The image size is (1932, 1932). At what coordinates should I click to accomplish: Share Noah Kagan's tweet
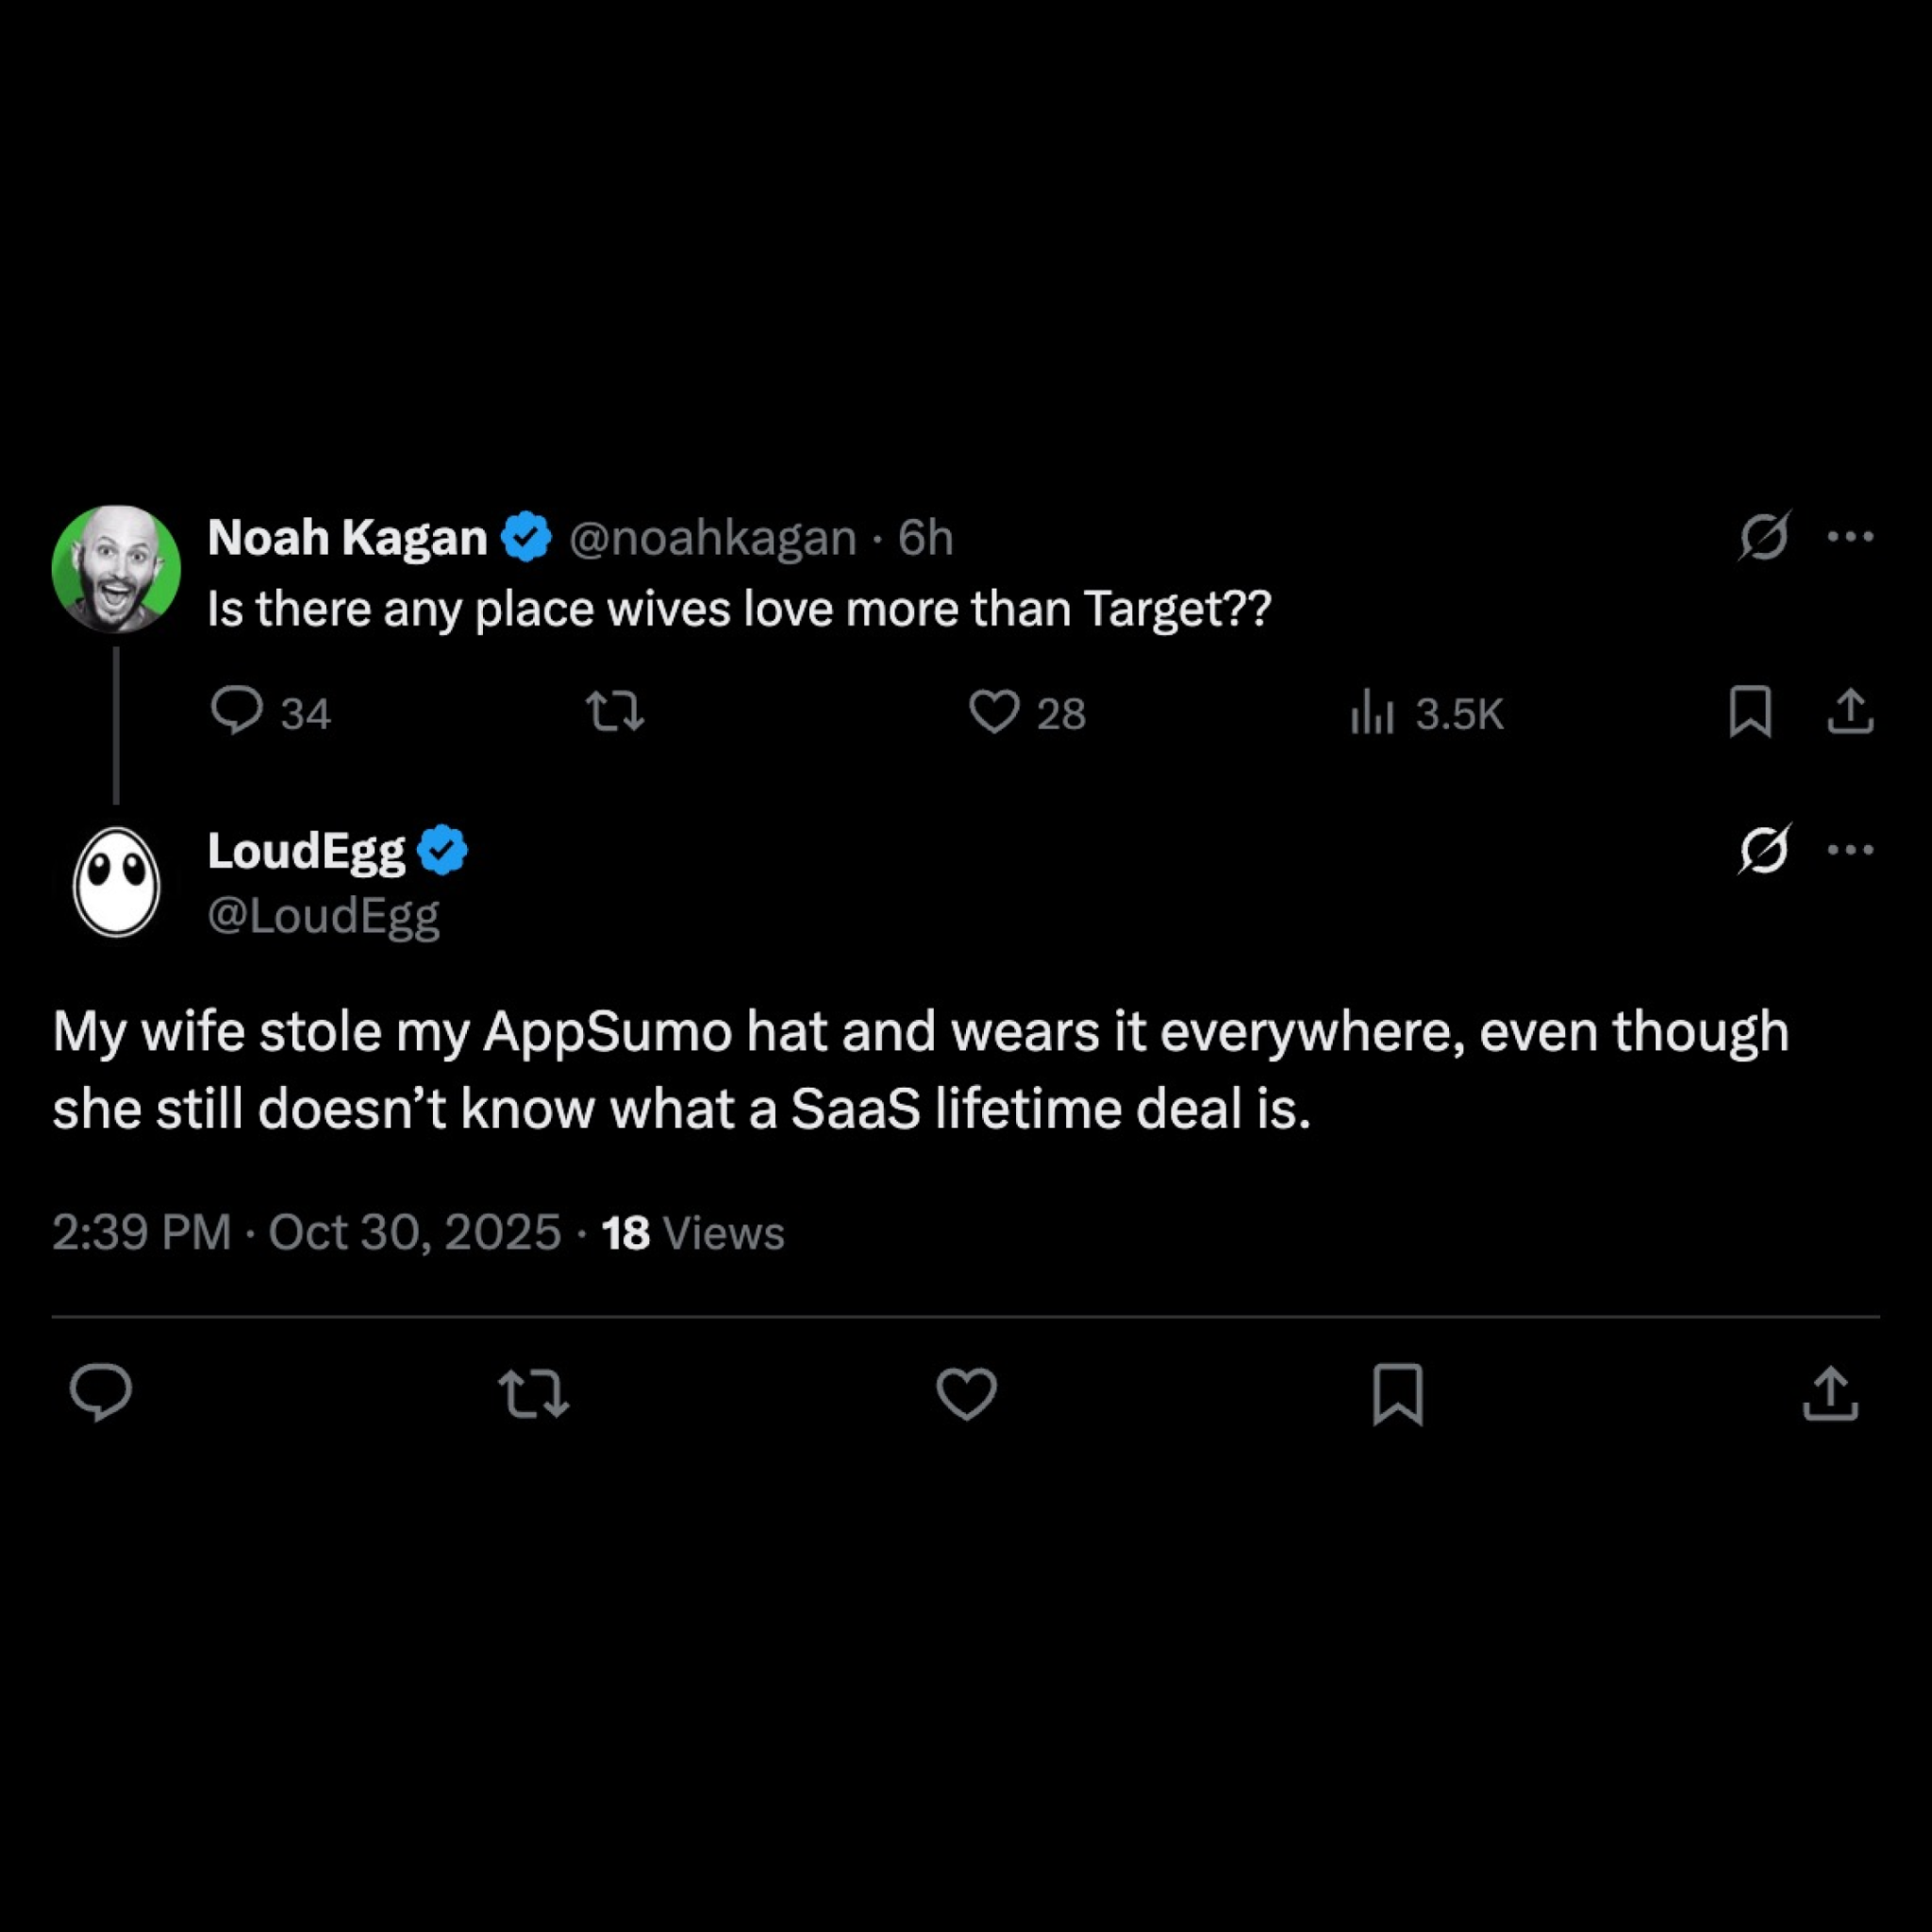tap(1851, 712)
